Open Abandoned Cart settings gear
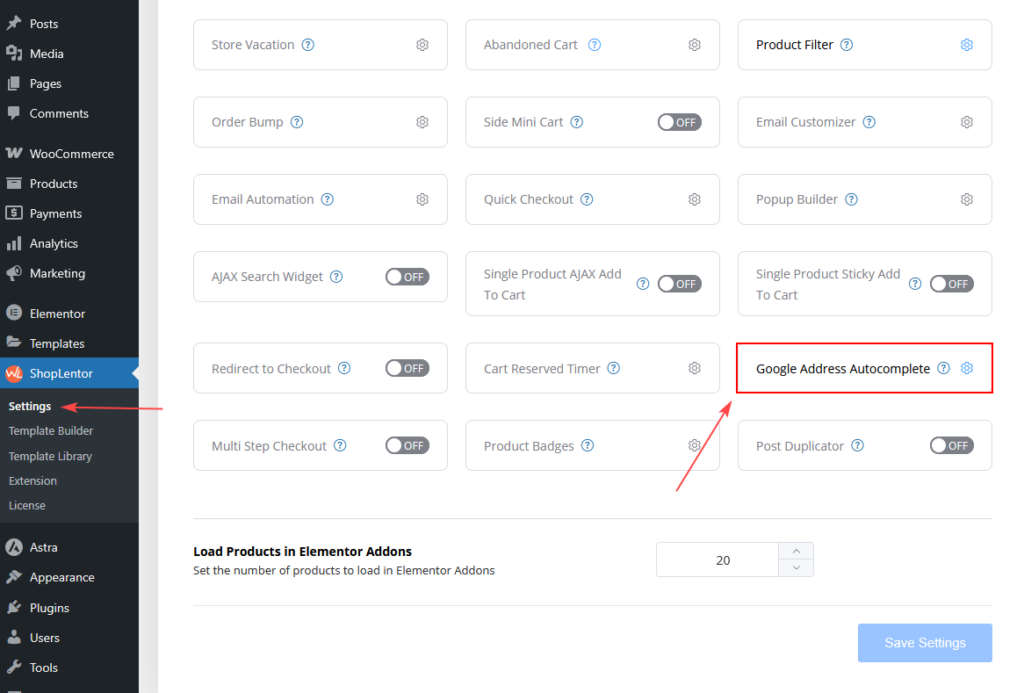Image resolution: width=1024 pixels, height=693 pixels. coord(695,45)
